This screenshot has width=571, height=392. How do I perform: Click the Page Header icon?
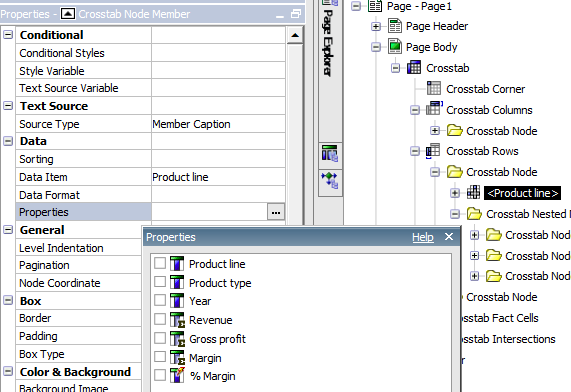point(395,26)
